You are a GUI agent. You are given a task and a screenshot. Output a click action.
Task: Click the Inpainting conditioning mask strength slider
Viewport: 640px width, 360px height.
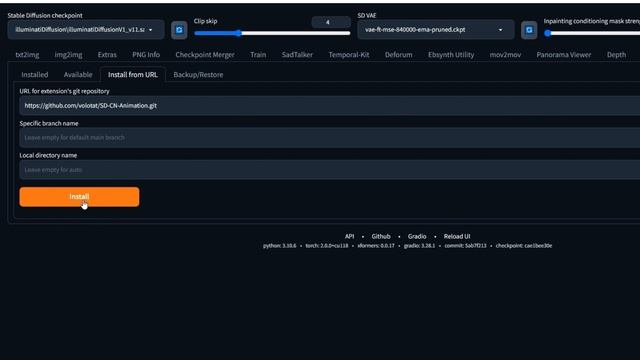(592, 33)
